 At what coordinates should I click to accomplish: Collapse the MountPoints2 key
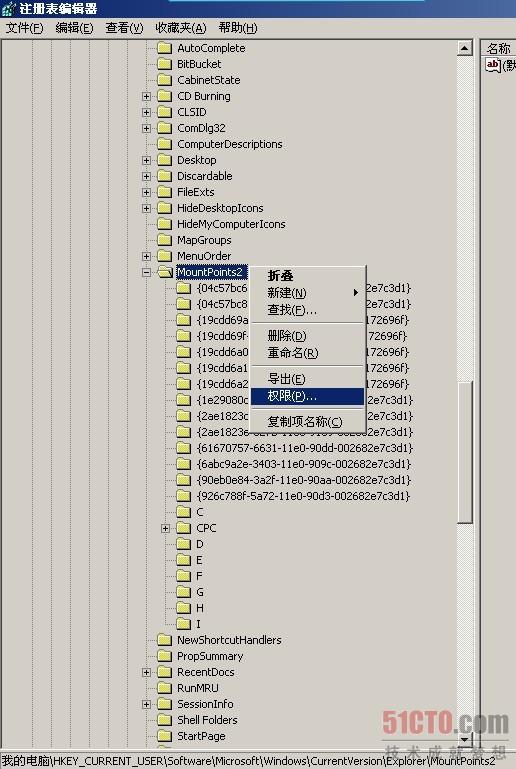(x=146, y=272)
